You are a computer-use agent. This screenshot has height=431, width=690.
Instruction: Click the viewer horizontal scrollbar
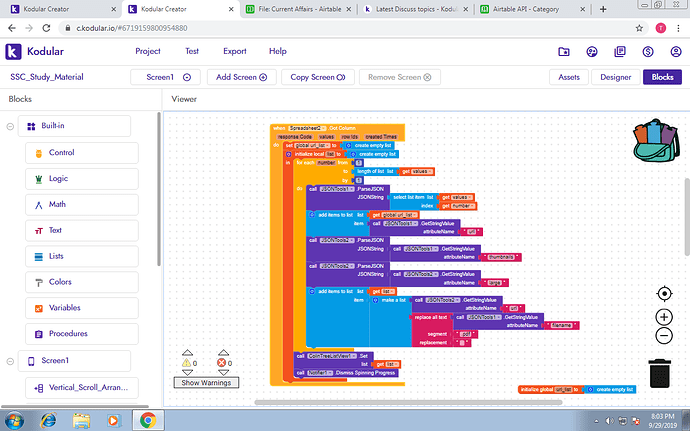click(408, 402)
